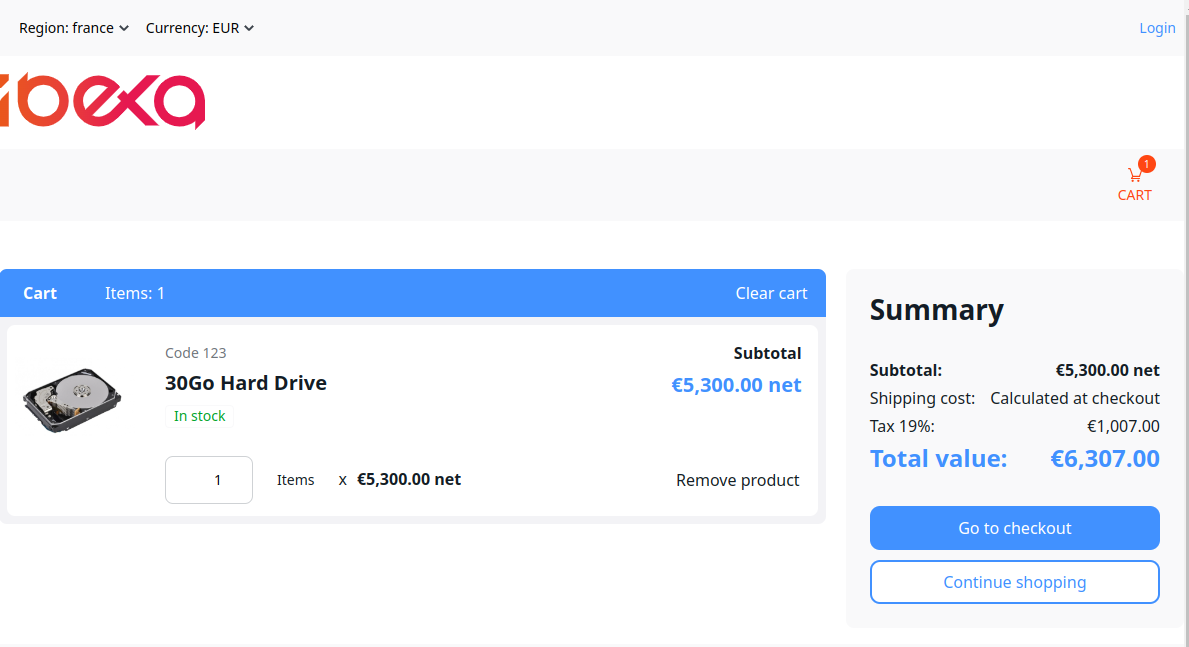Focus the product quantity input field
1189x647 pixels.
209,480
